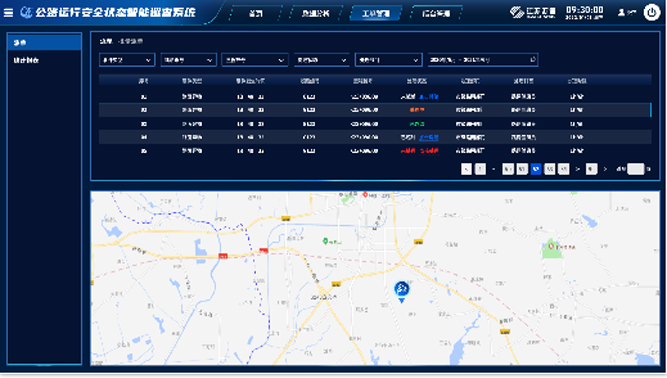667x378 pixels.
Task: Focus the page jump input box in pagination
Action: [x=636, y=169]
